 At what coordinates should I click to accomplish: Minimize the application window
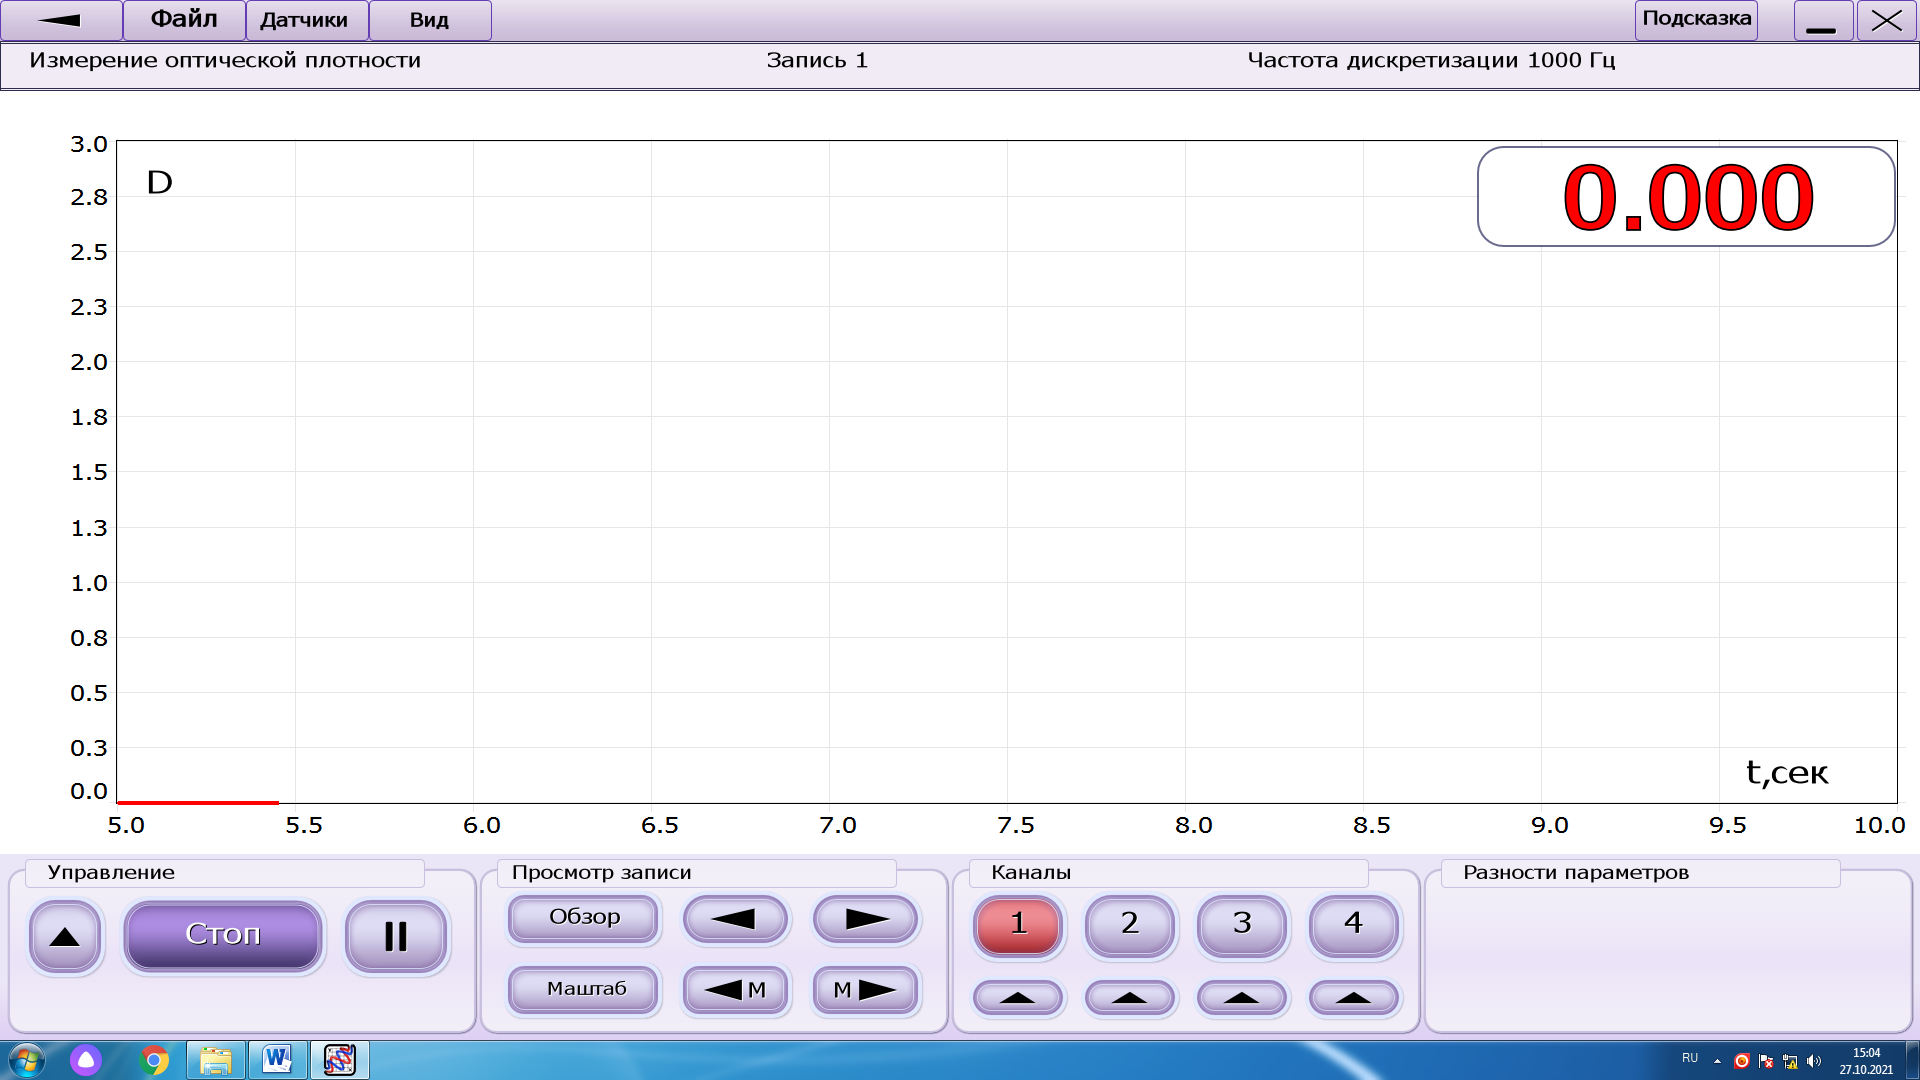[x=1823, y=20]
